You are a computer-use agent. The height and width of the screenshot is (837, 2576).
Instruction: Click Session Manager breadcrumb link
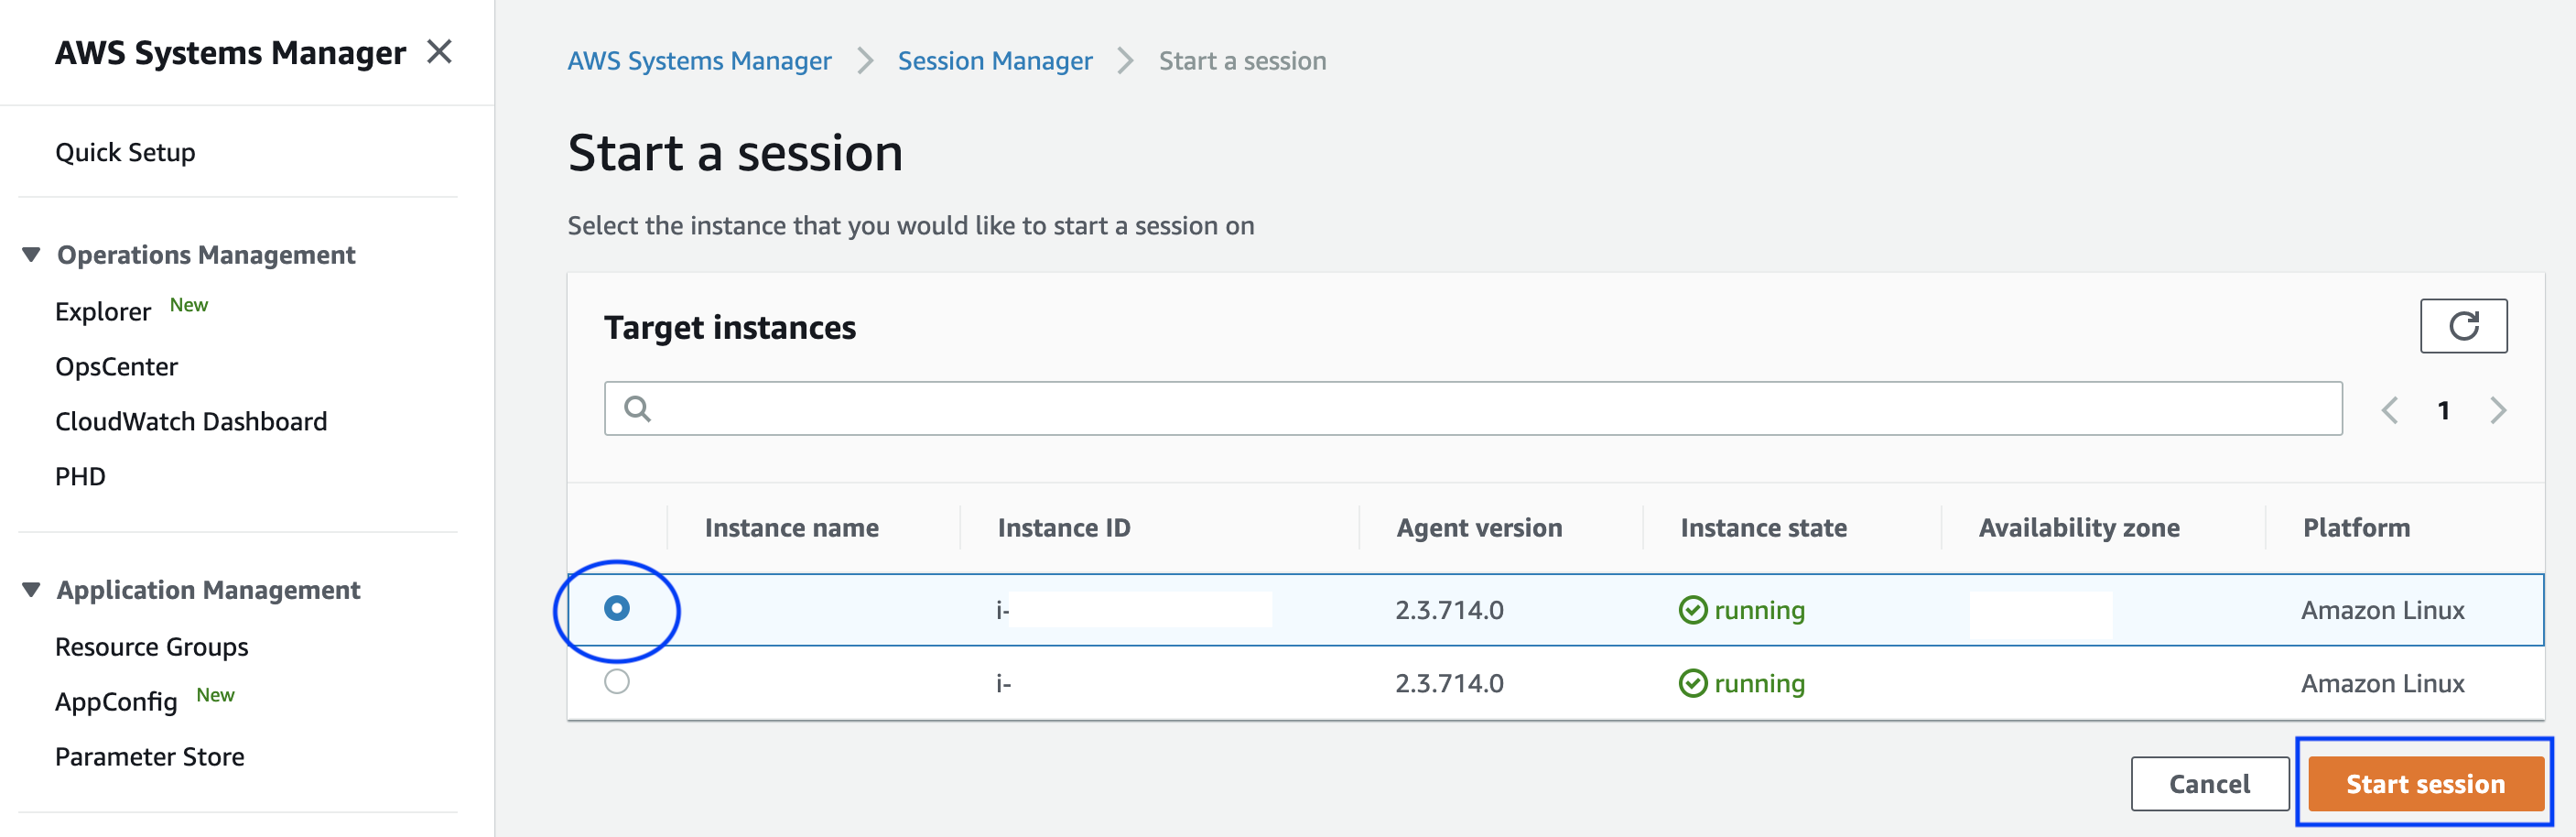coord(995,61)
